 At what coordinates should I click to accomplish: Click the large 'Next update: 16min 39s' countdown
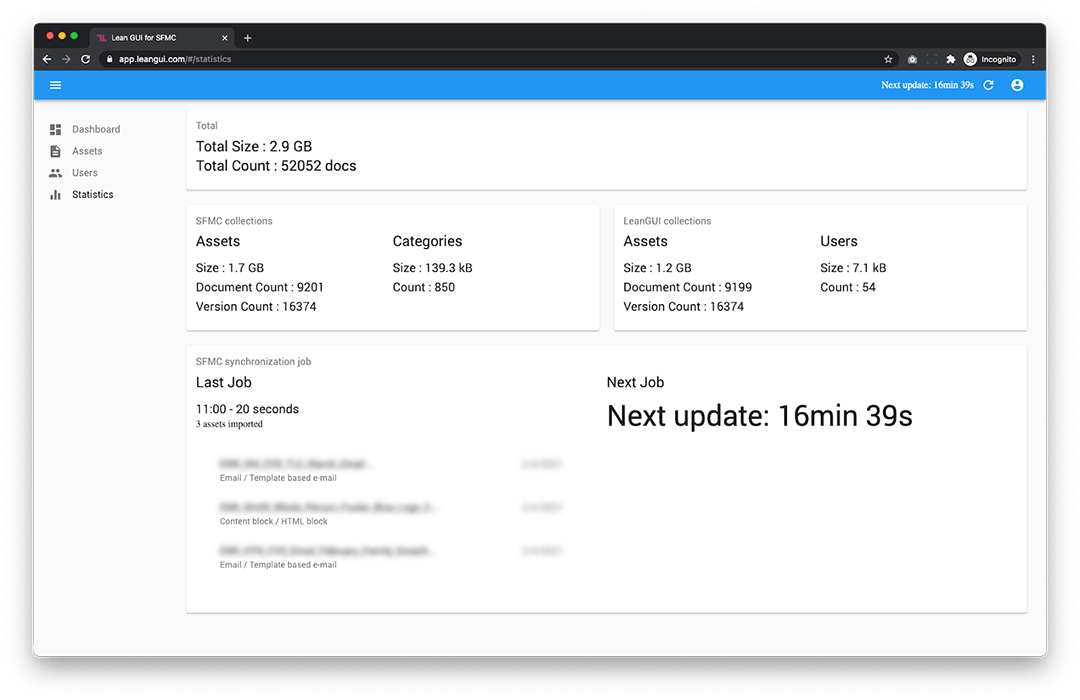(x=759, y=416)
